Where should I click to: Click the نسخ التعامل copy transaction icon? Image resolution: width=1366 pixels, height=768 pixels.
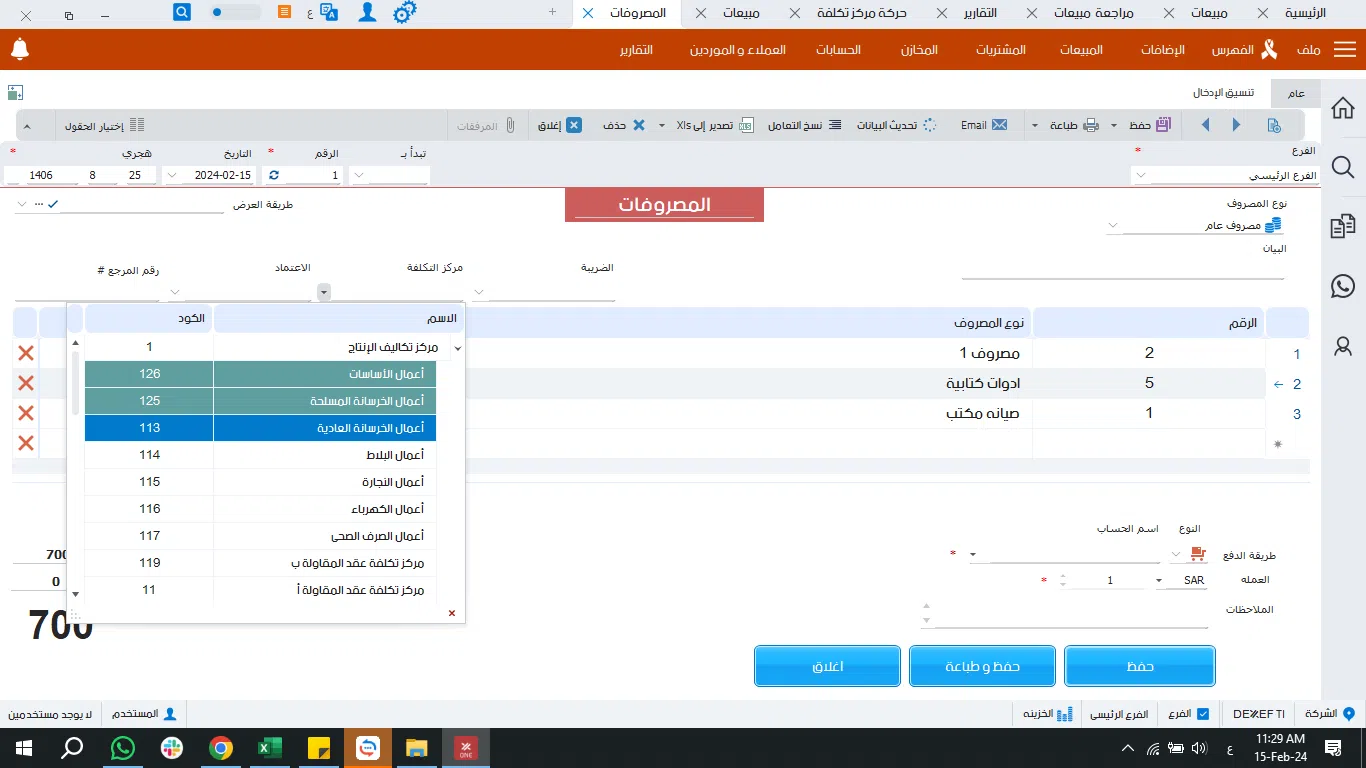point(837,124)
